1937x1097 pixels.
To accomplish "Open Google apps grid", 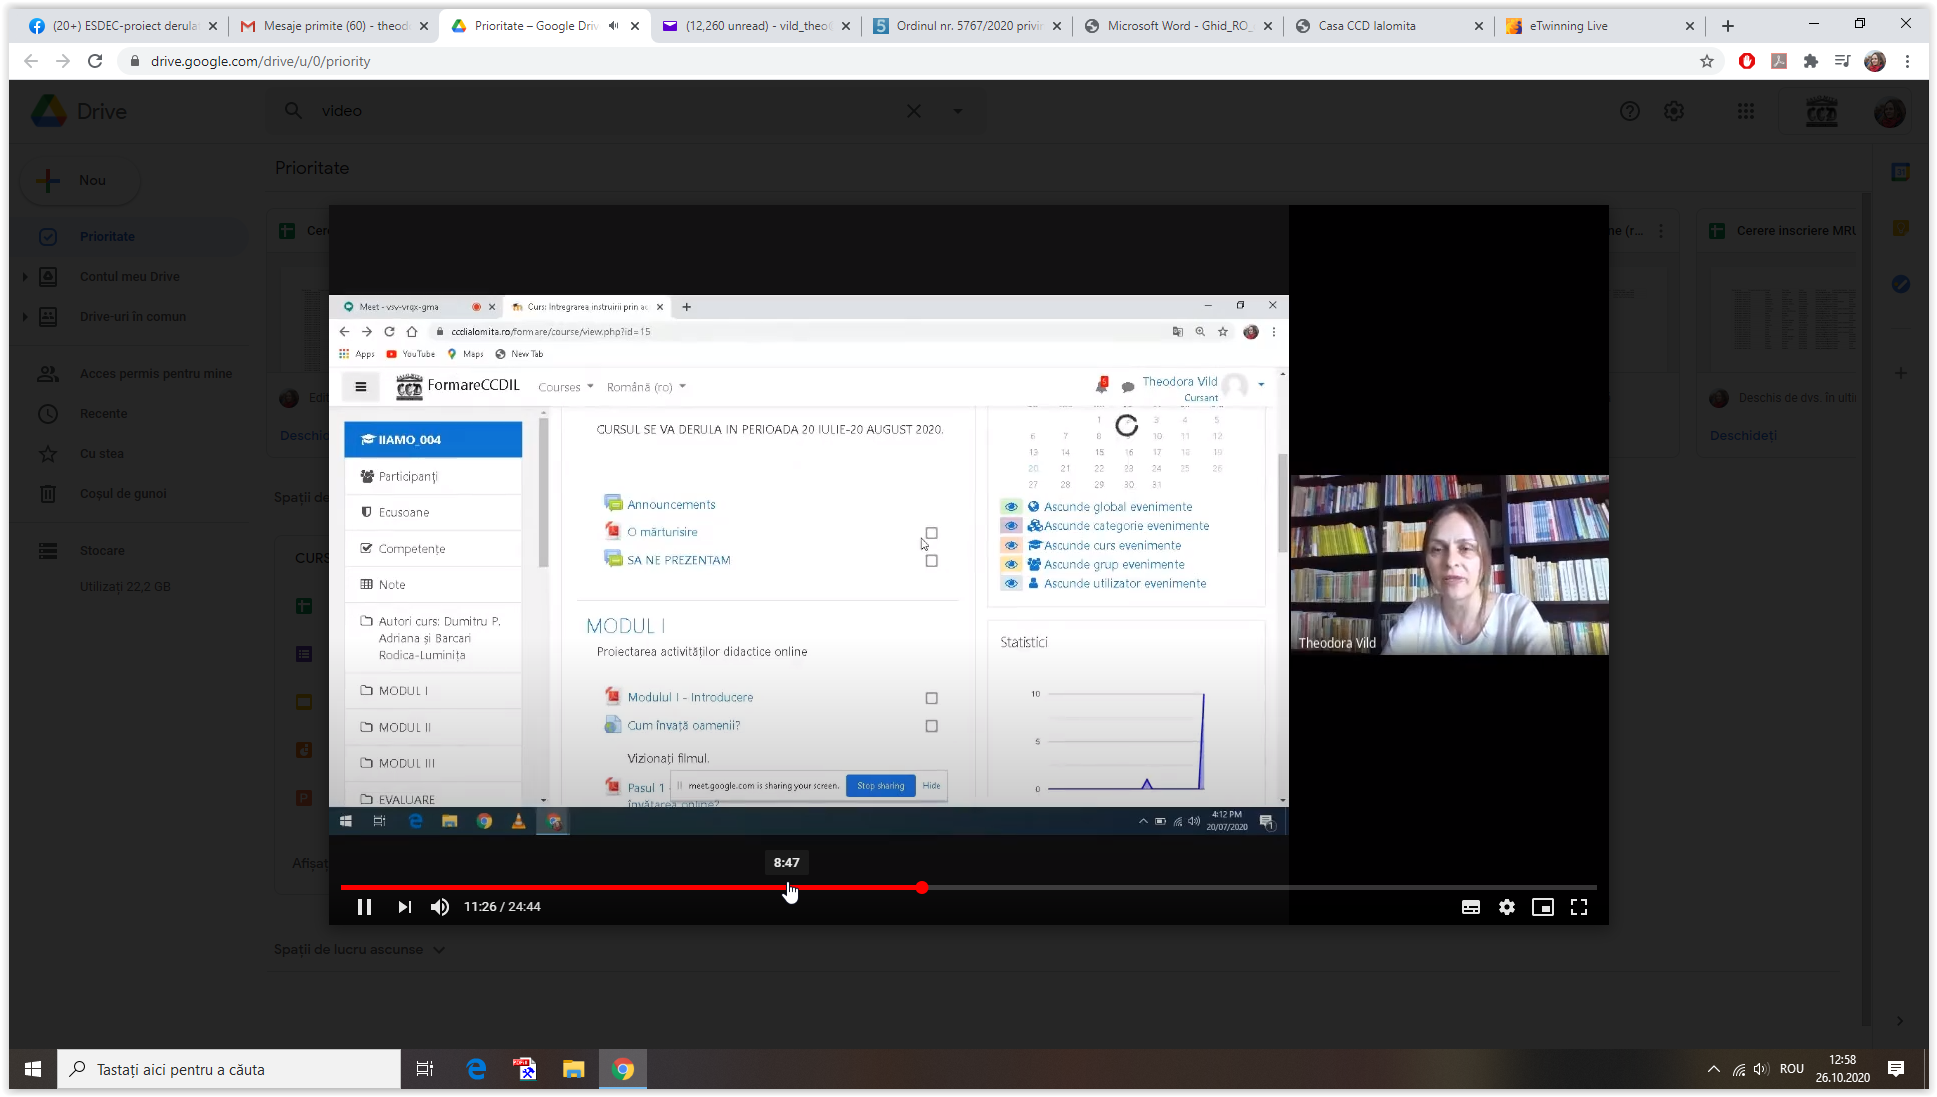I will click(x=1746, y=111).
